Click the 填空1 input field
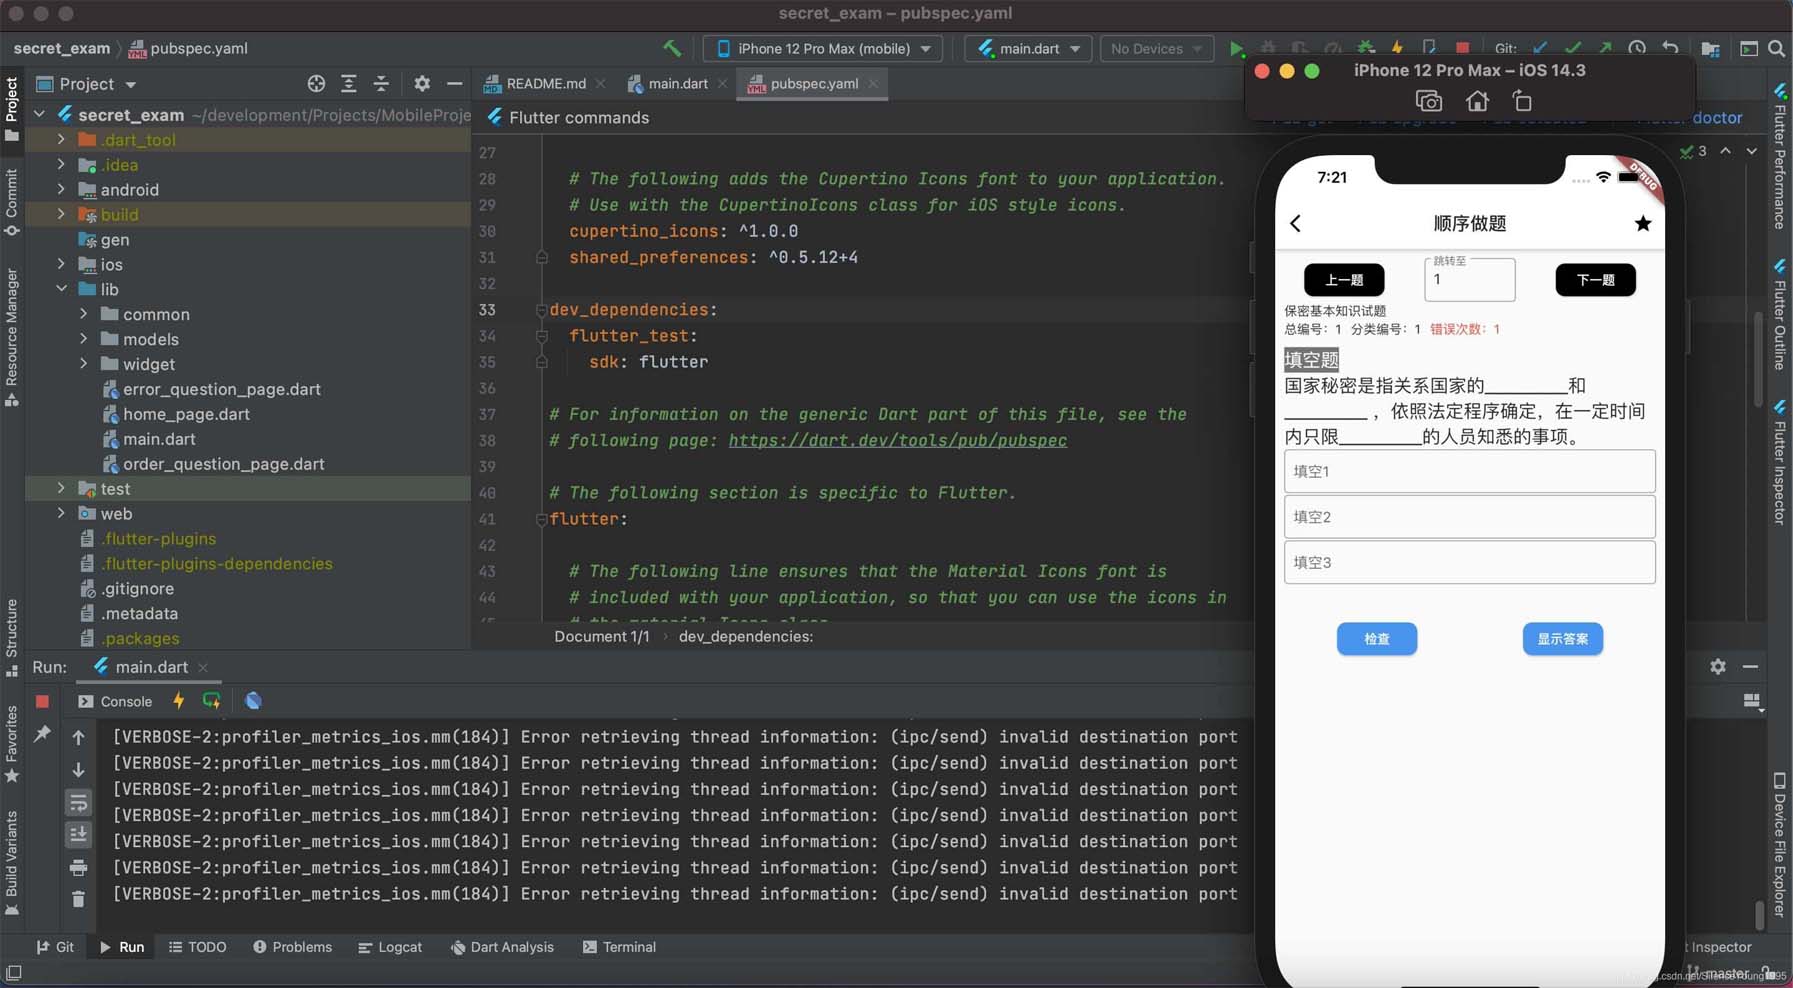The image size is (1793, 988). tap(1468, 471)
